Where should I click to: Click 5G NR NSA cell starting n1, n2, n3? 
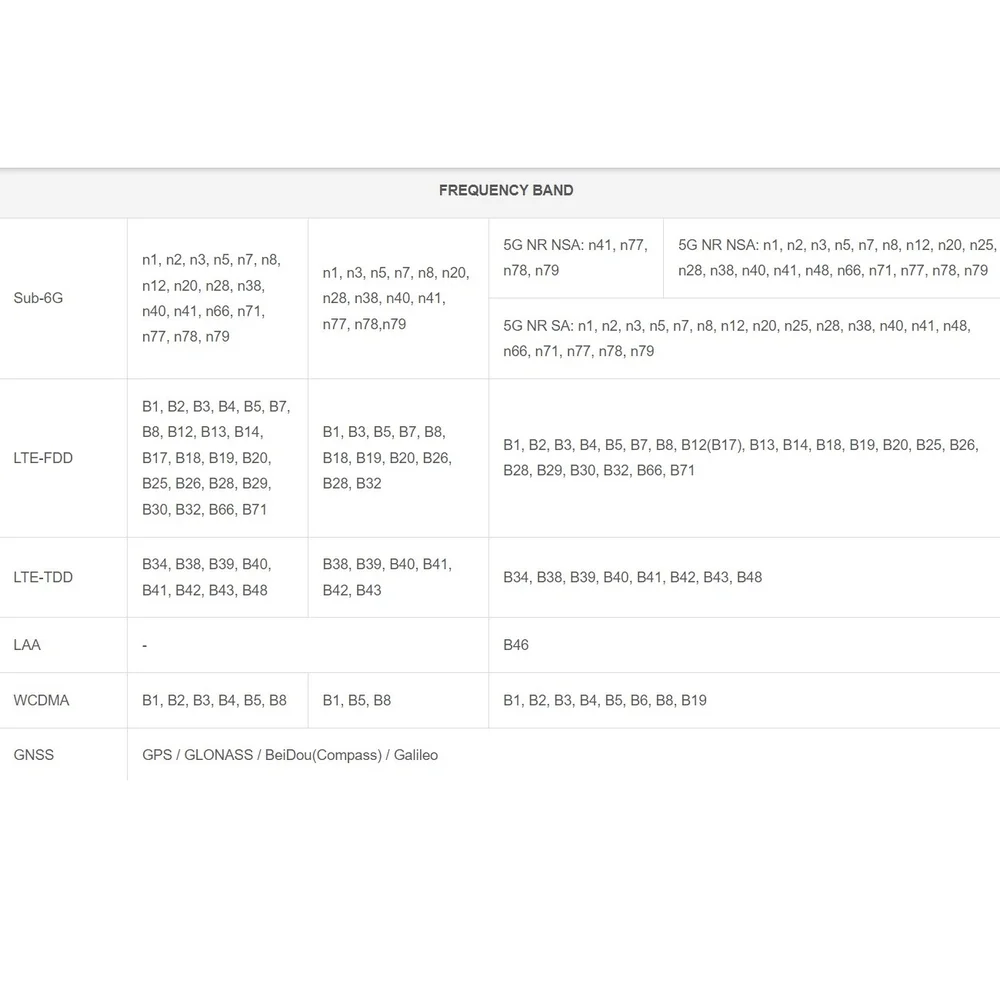point(837,258)
